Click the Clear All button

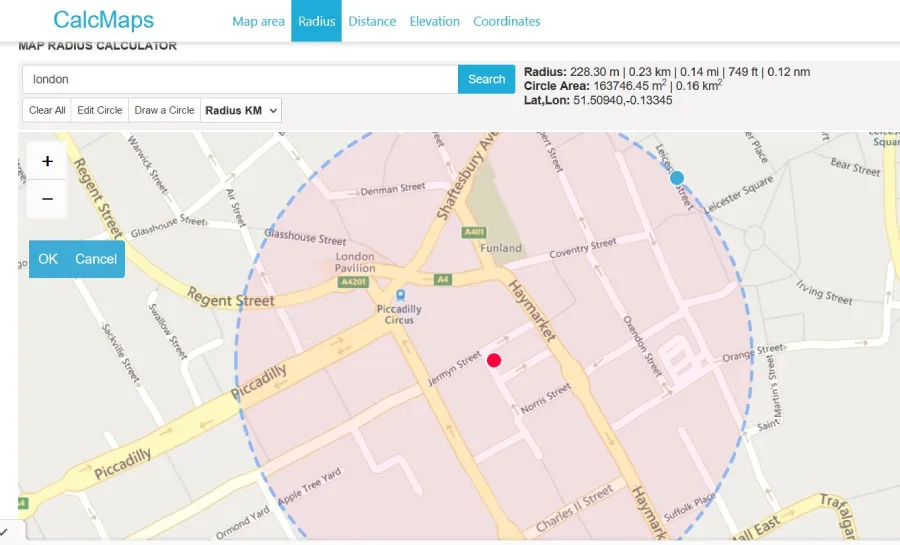click(47, 110)
